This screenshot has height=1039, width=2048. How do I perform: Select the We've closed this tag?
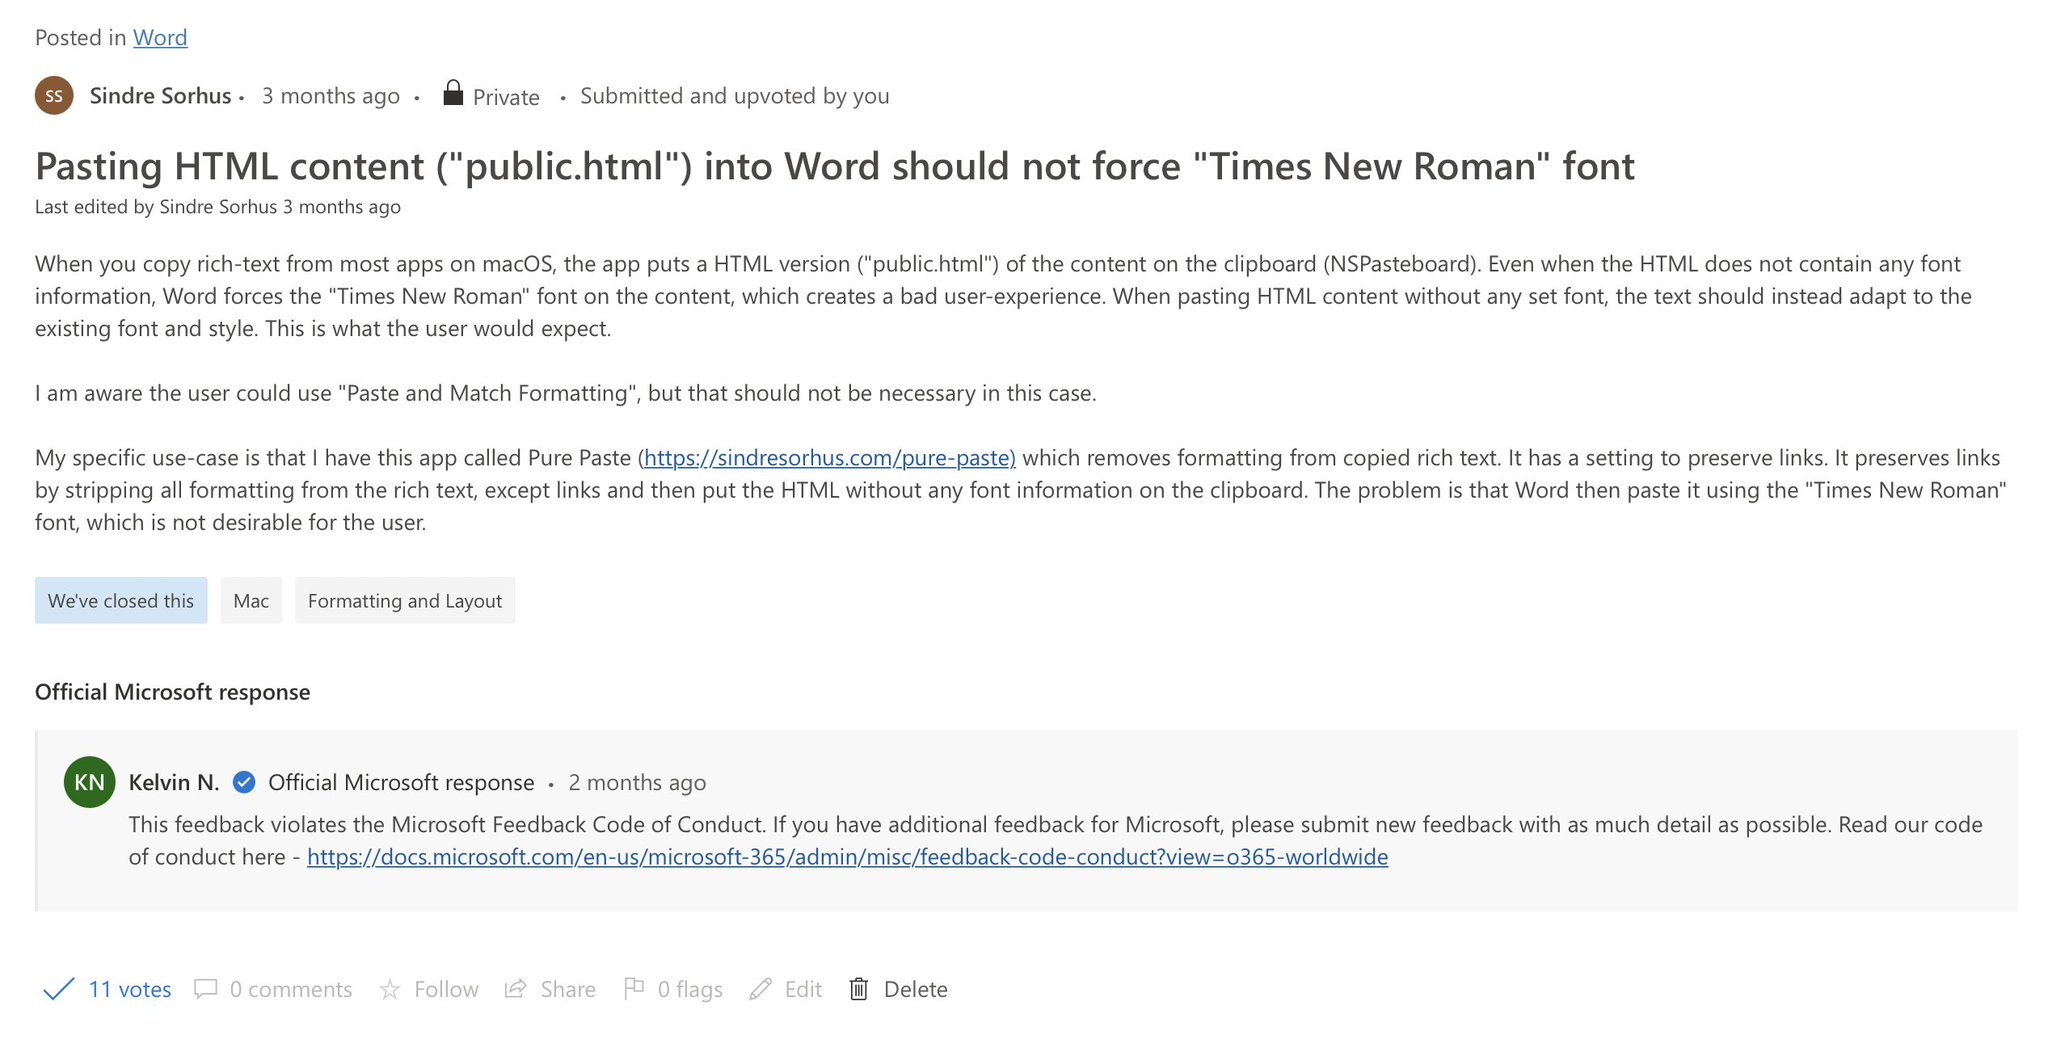pyautogui.click(x=120, y=601)
